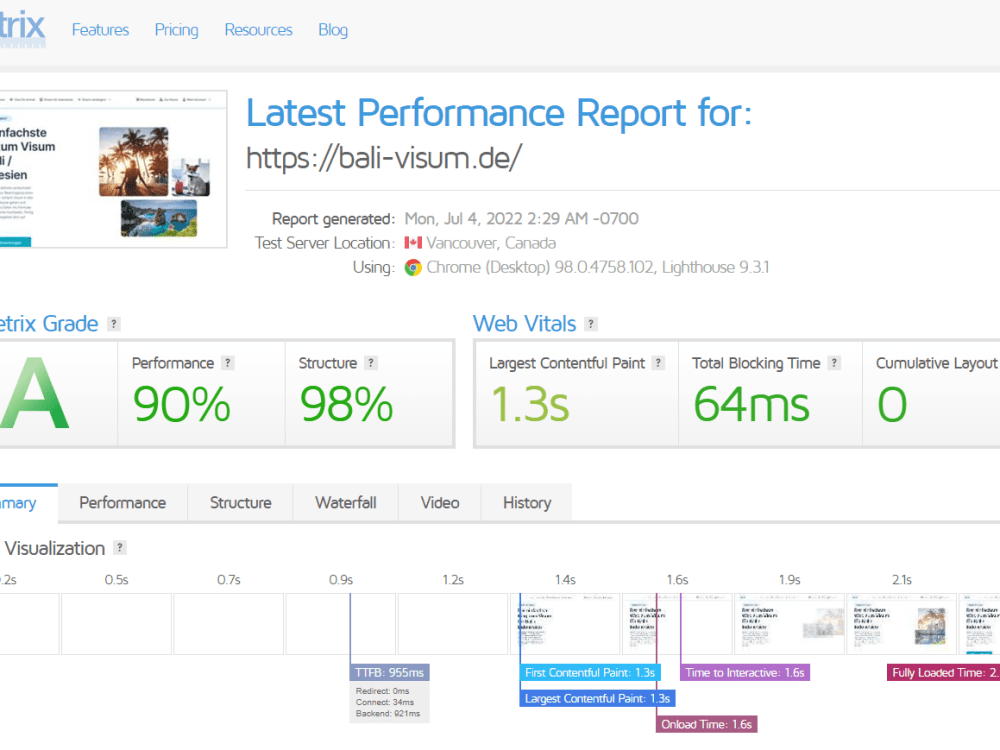Click the 90% Performance score
The height and width of the screenshot is (750, 1000).
pyautogui.click(x=182, y=404)
